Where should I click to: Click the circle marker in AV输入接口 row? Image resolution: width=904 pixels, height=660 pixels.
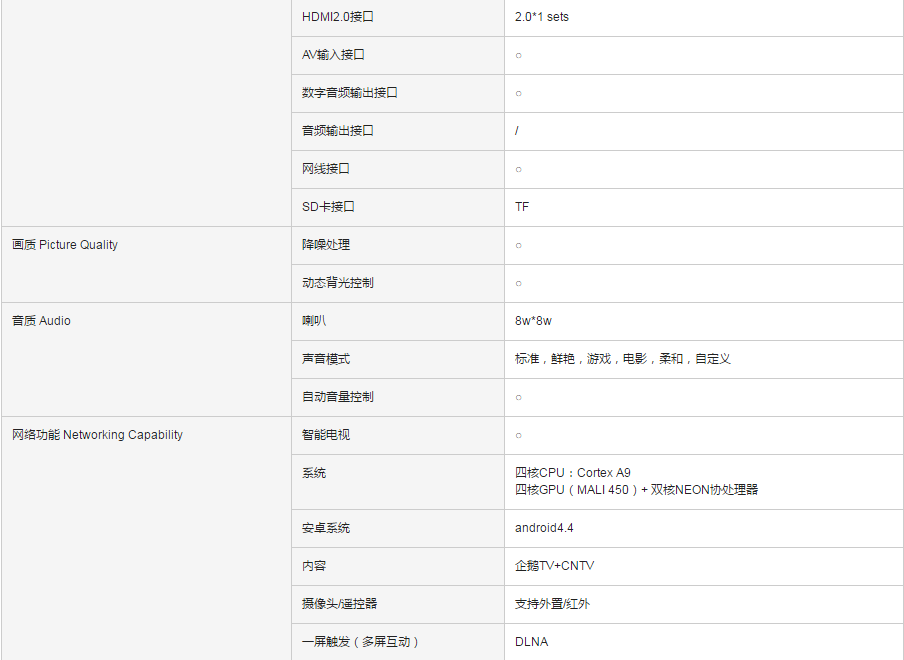click(518, 55)
